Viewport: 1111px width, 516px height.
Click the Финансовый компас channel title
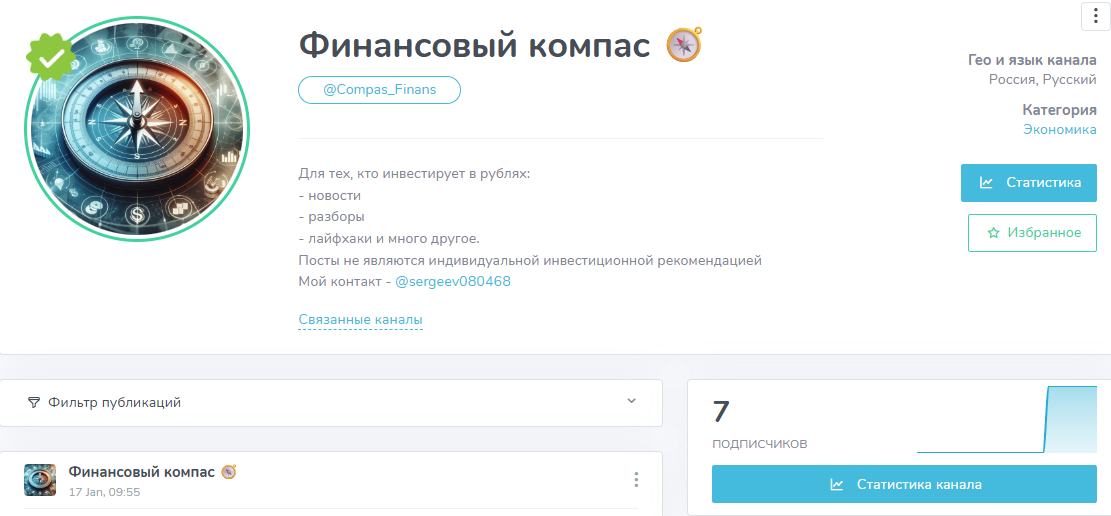coord(474,45)
